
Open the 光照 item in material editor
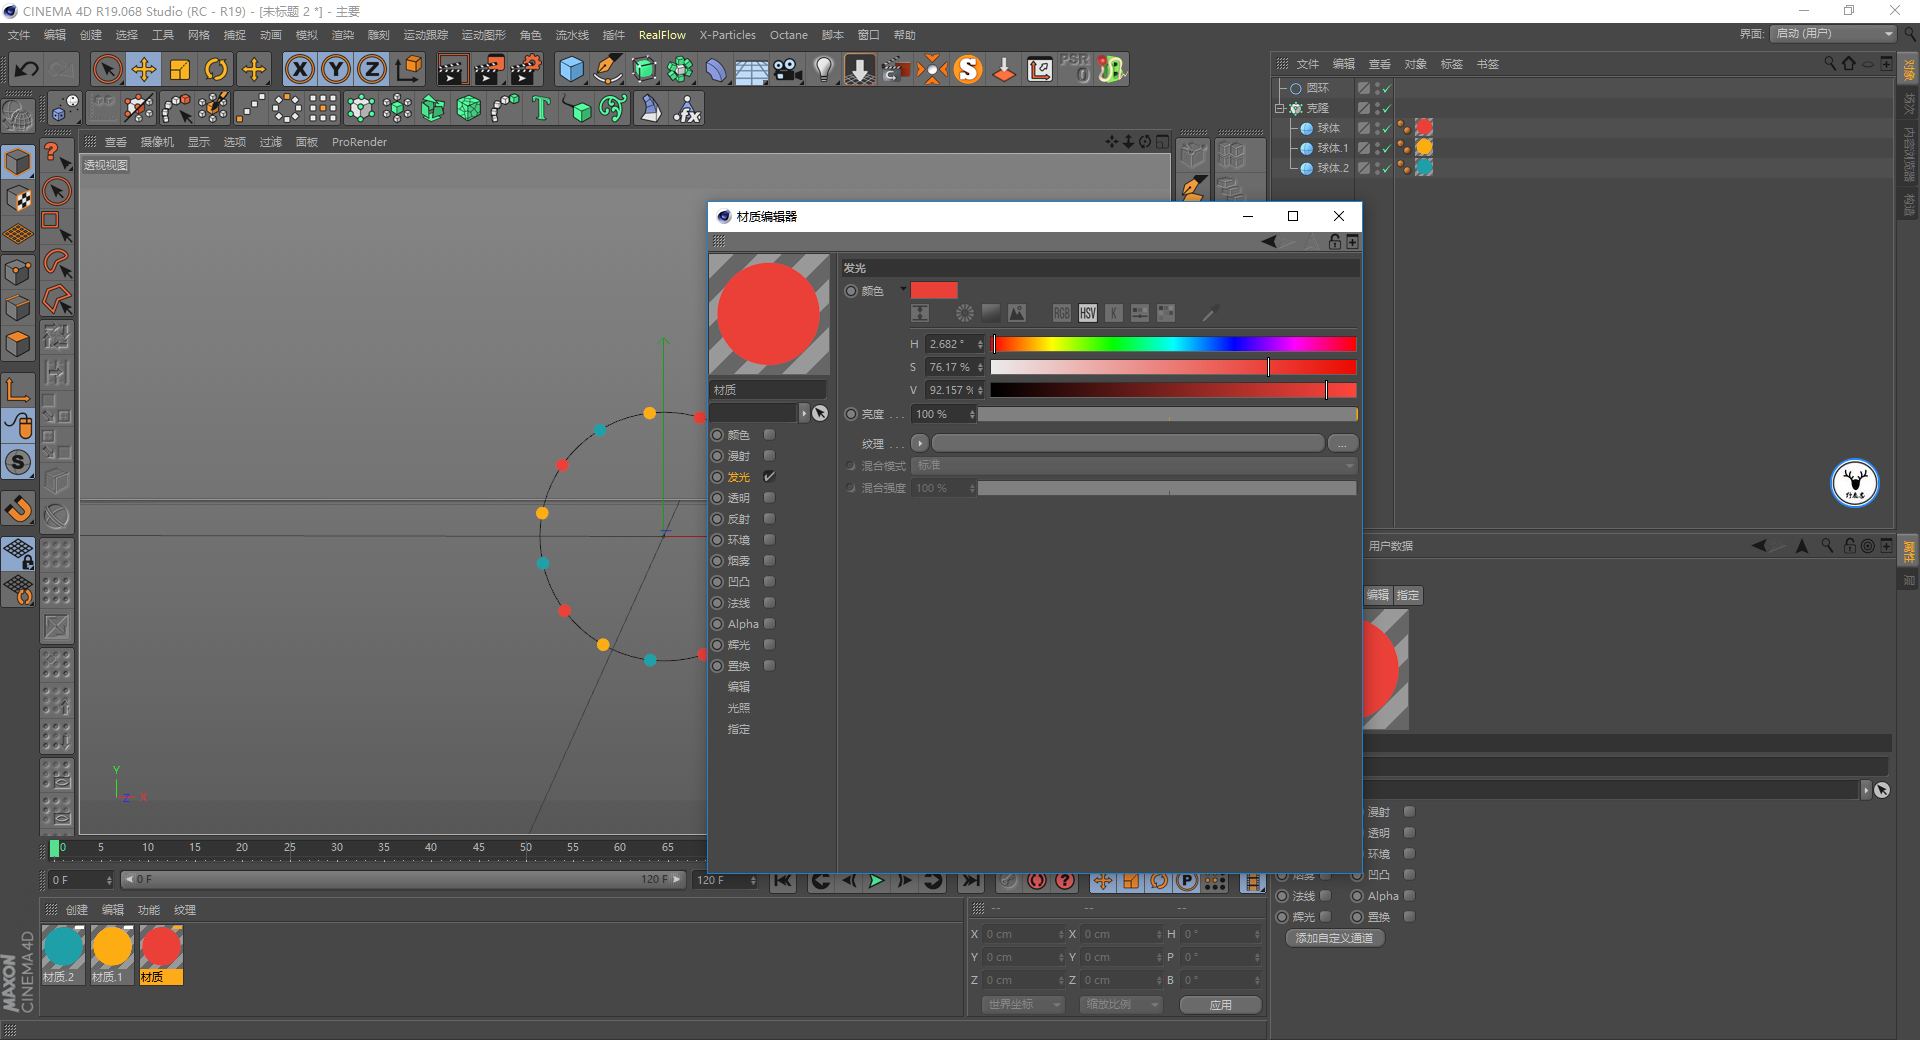coord(739,707)
